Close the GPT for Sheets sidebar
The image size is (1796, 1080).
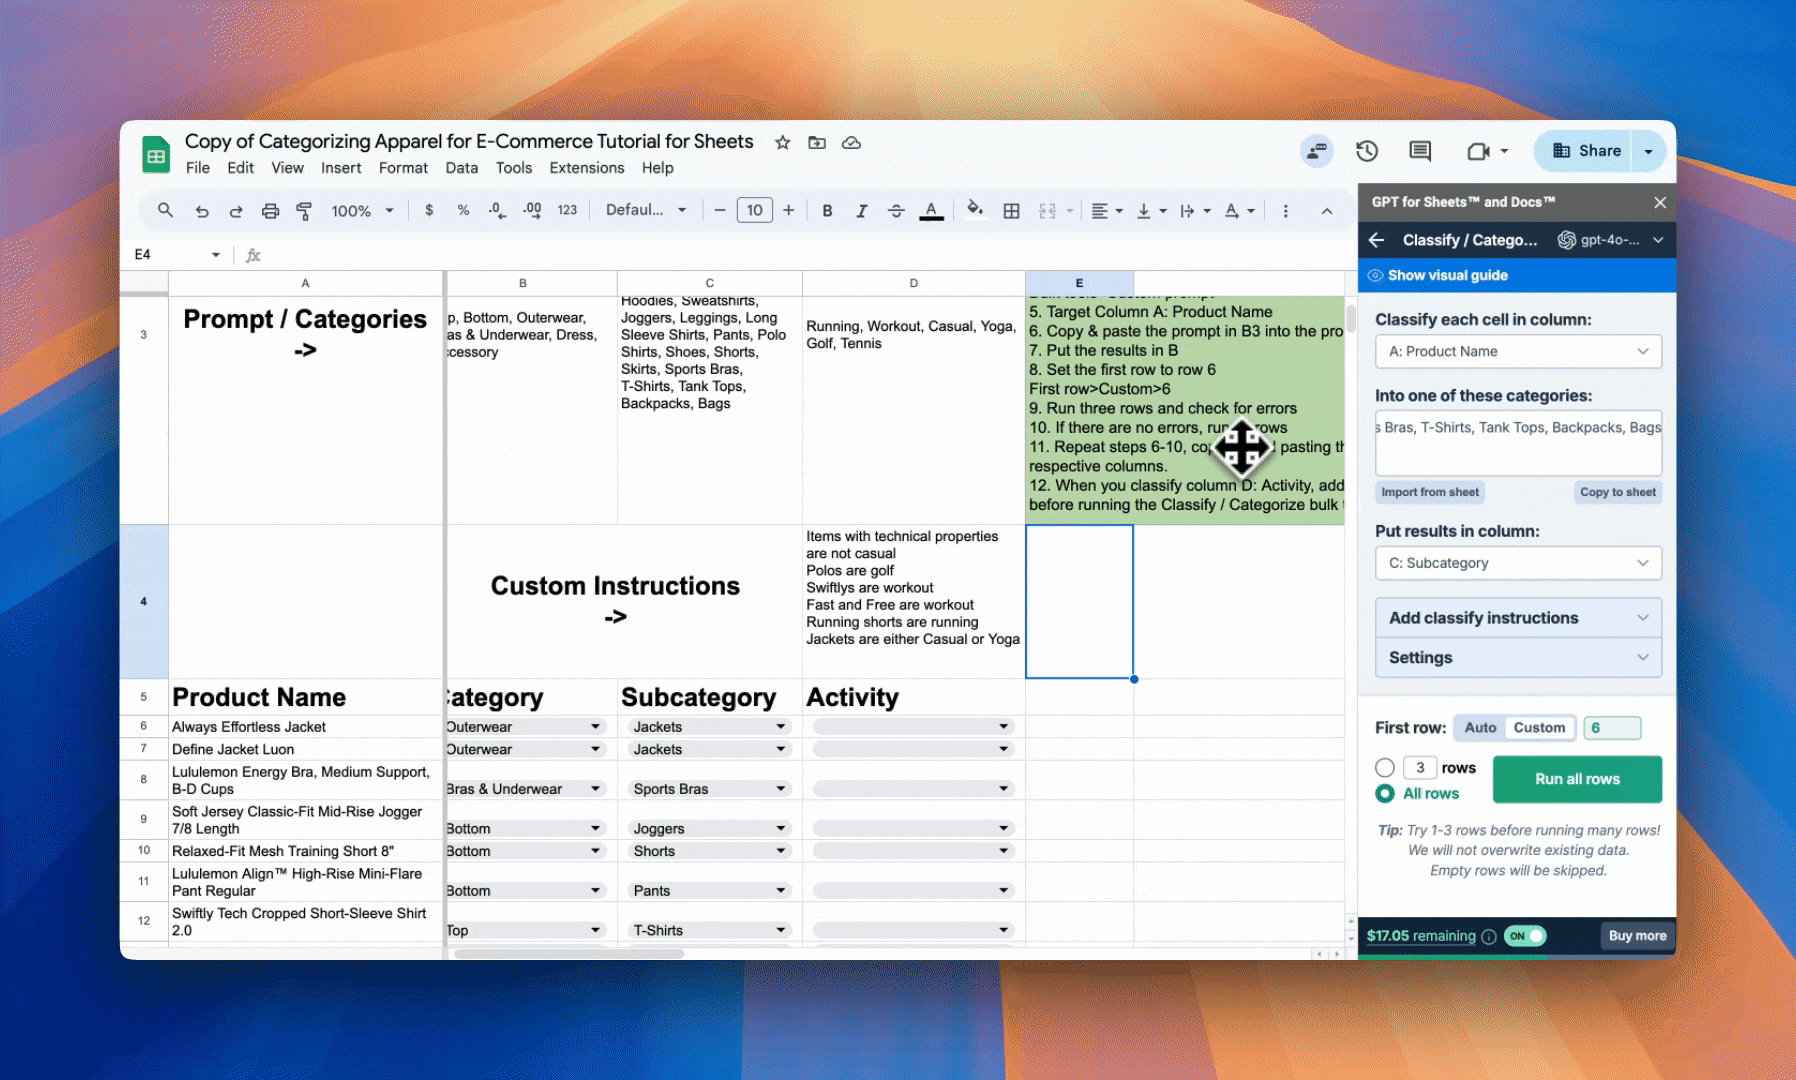pyautogui.click(x=1660, y=202)
